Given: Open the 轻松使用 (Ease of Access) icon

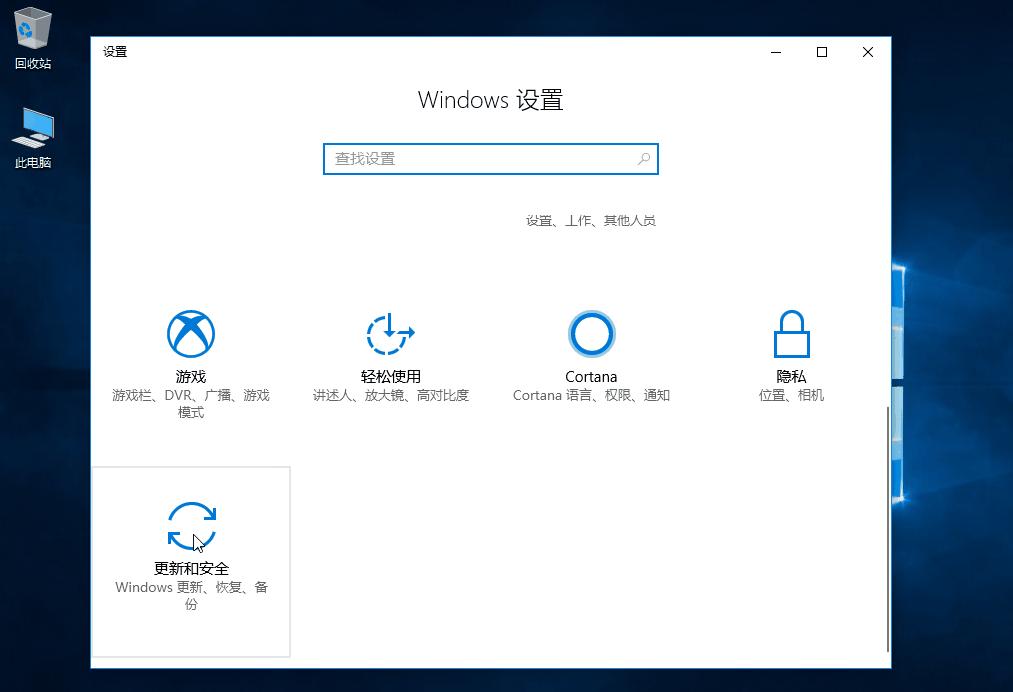Looking at the screenshot, I should (x=390, y=333).
